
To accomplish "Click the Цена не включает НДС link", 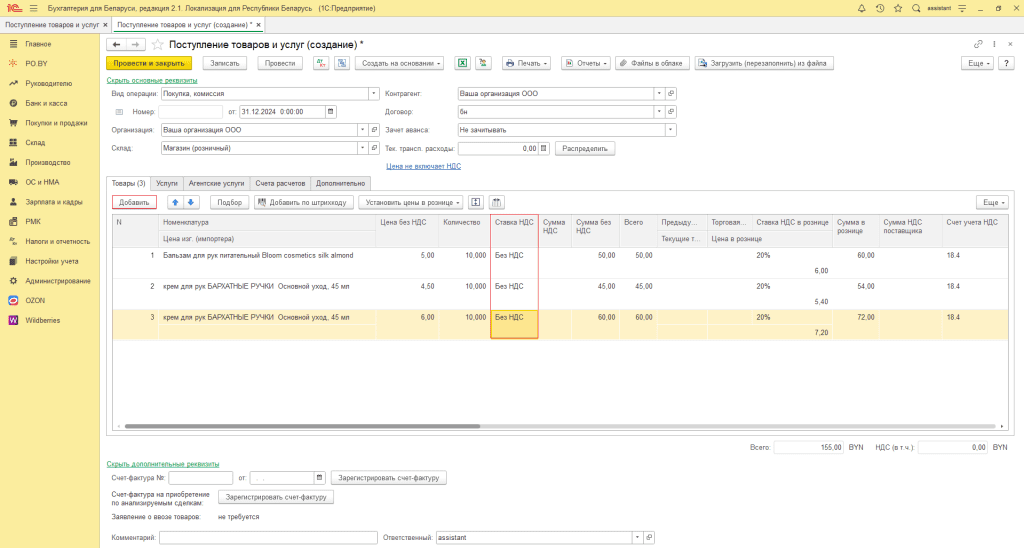I will [x=423, y=167].
